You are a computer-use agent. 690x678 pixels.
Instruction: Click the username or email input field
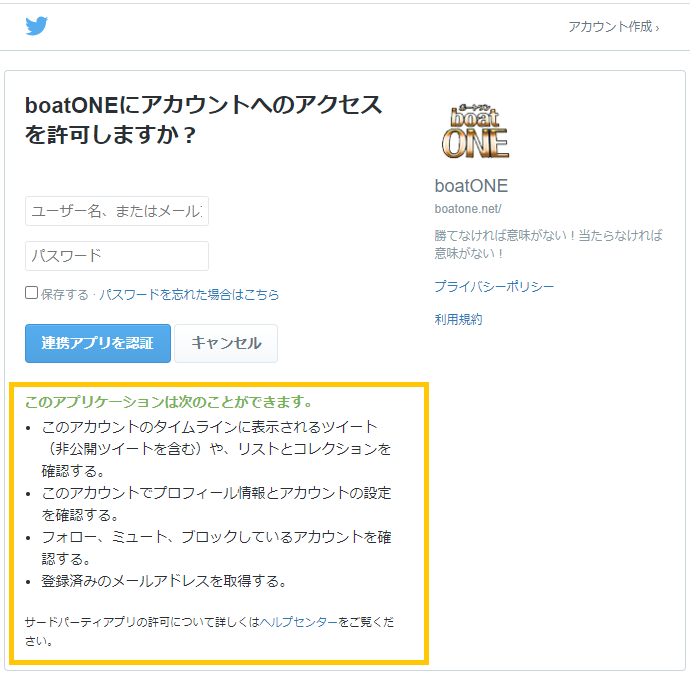pos(117,211)
